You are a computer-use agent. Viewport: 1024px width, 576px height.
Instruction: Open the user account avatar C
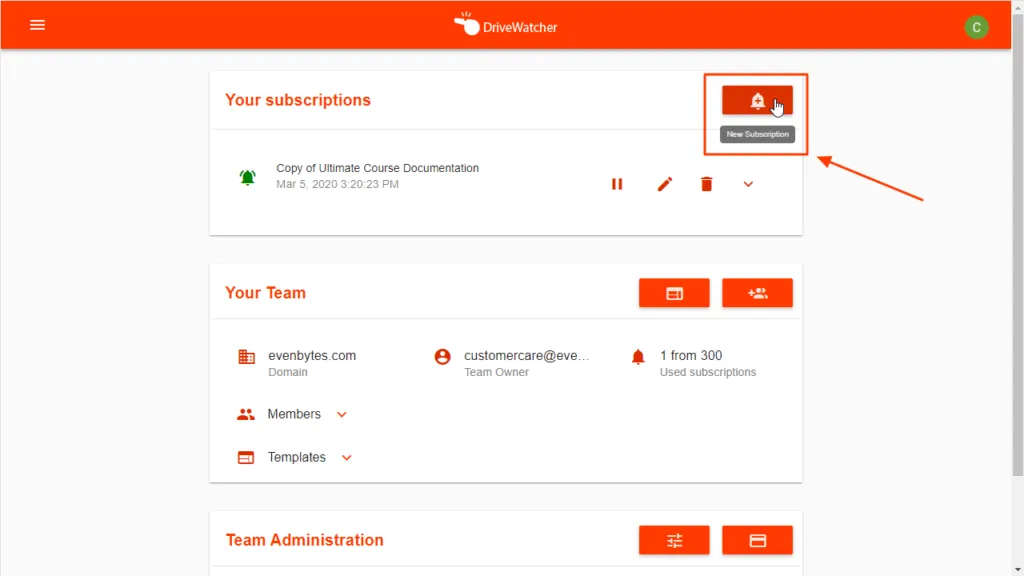pyautogui.click(x=976, y=27)
